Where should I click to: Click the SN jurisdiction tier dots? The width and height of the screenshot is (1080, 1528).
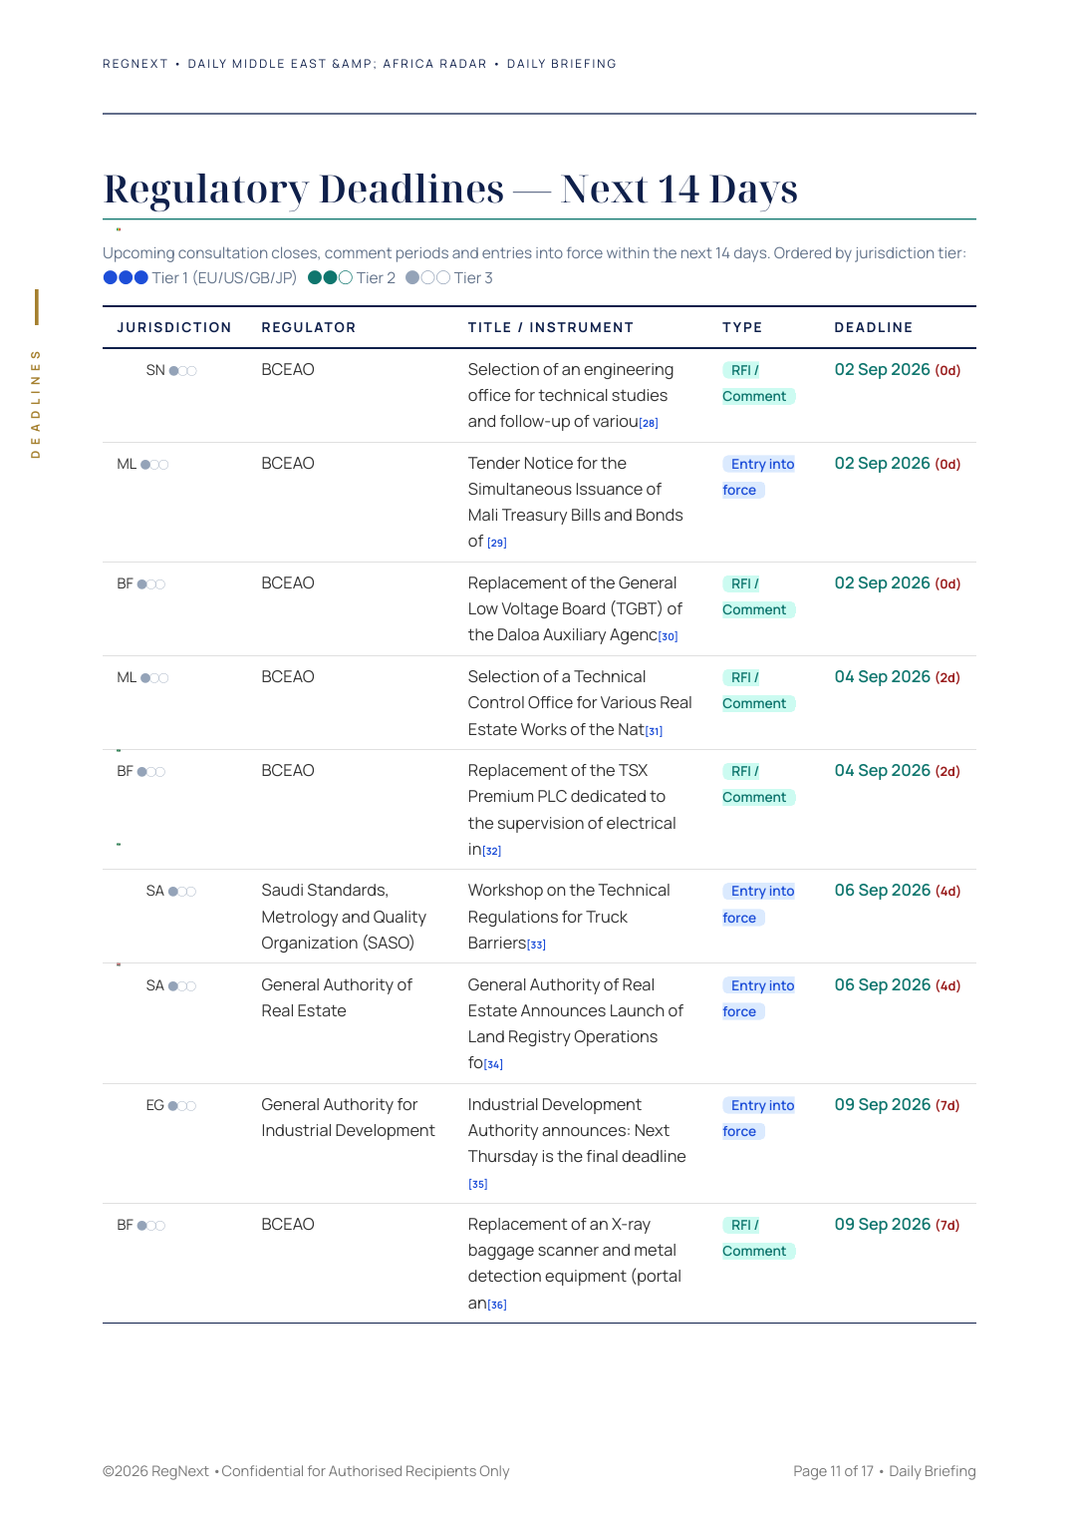[183, 371]
